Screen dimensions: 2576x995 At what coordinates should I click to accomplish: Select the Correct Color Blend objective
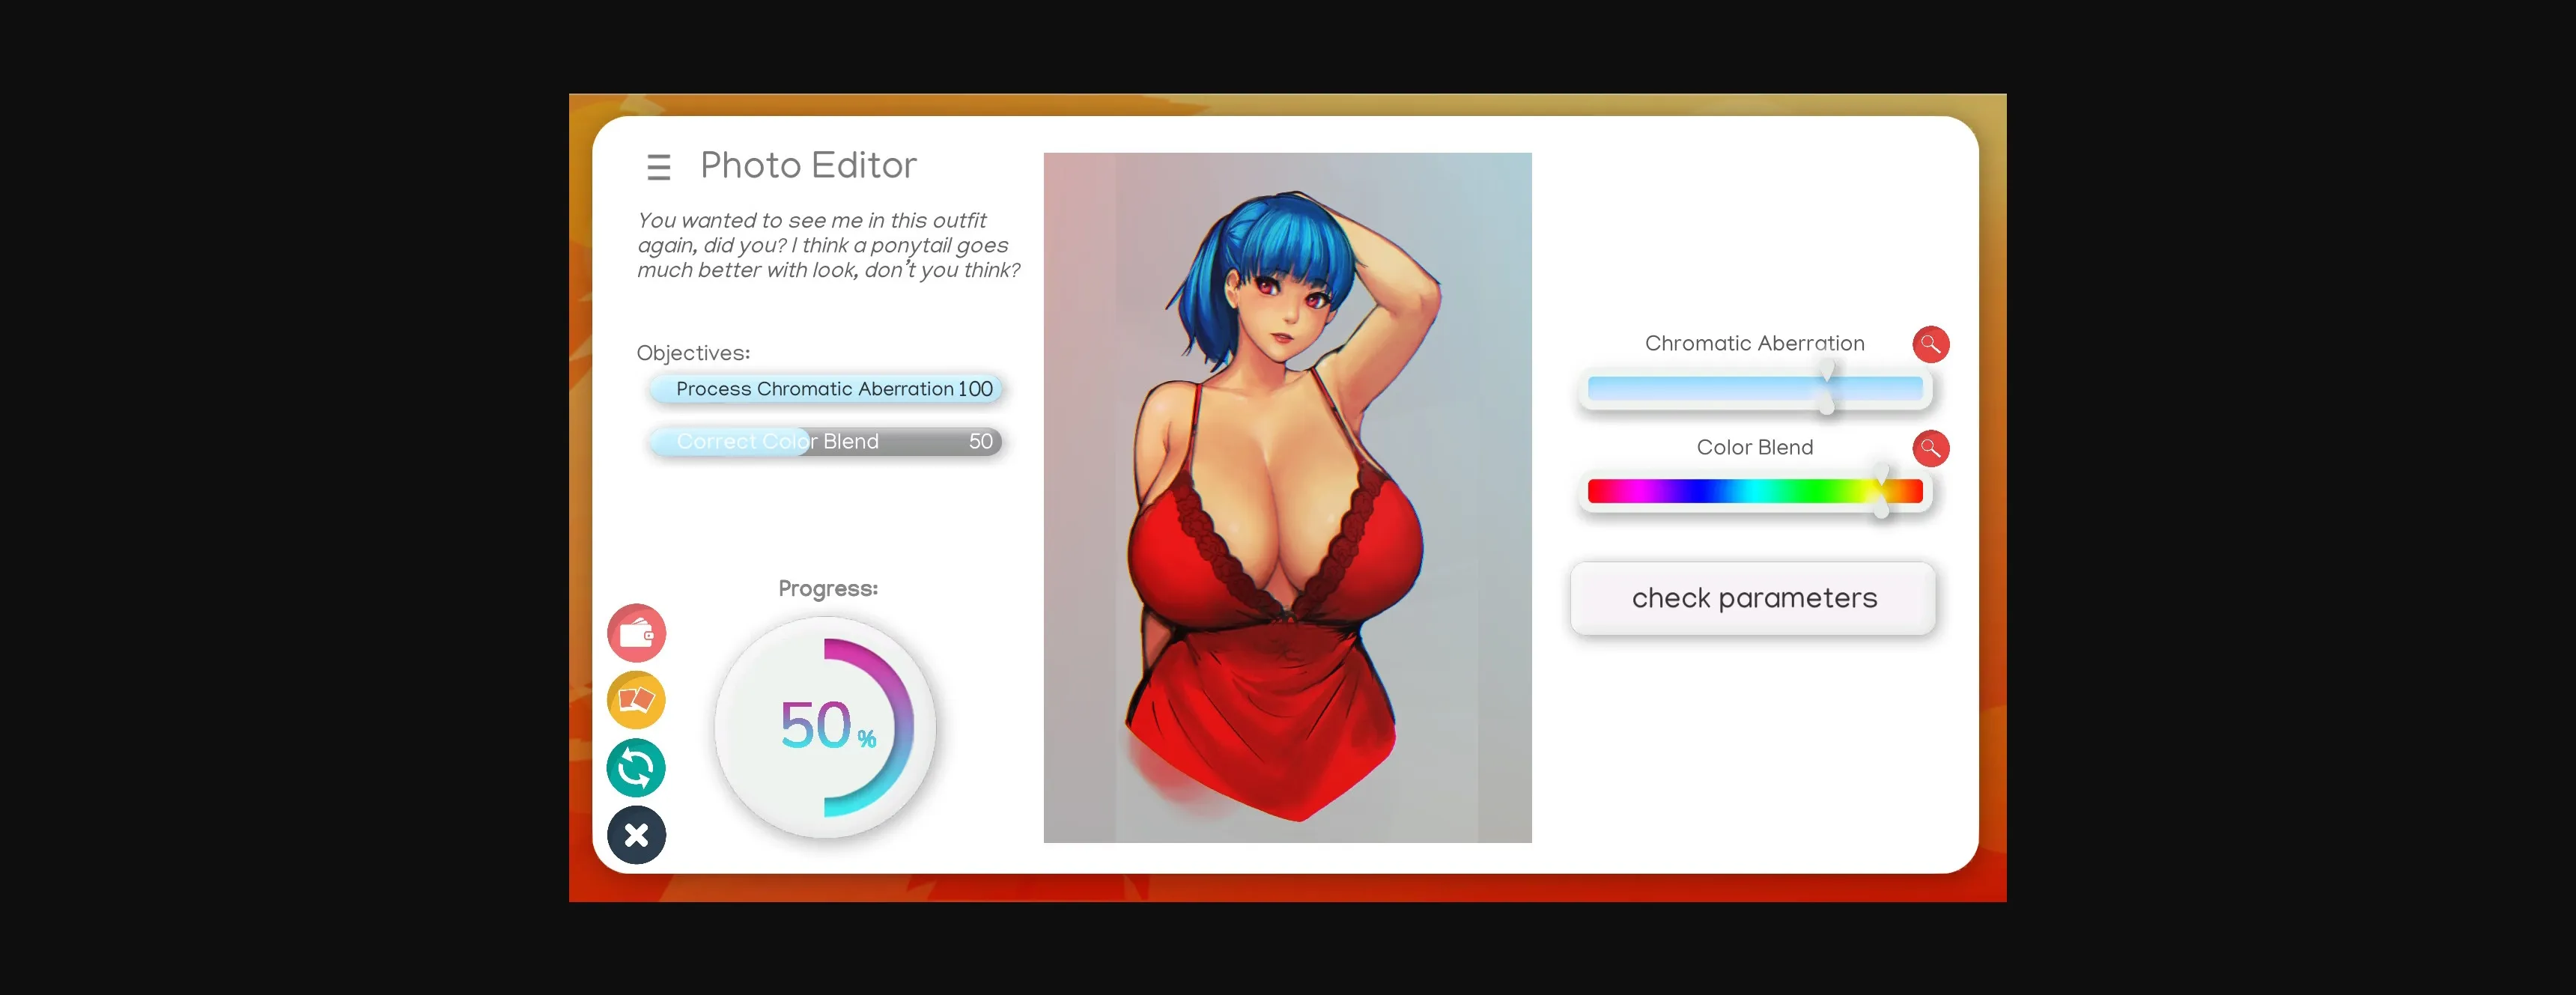point(826,441)
